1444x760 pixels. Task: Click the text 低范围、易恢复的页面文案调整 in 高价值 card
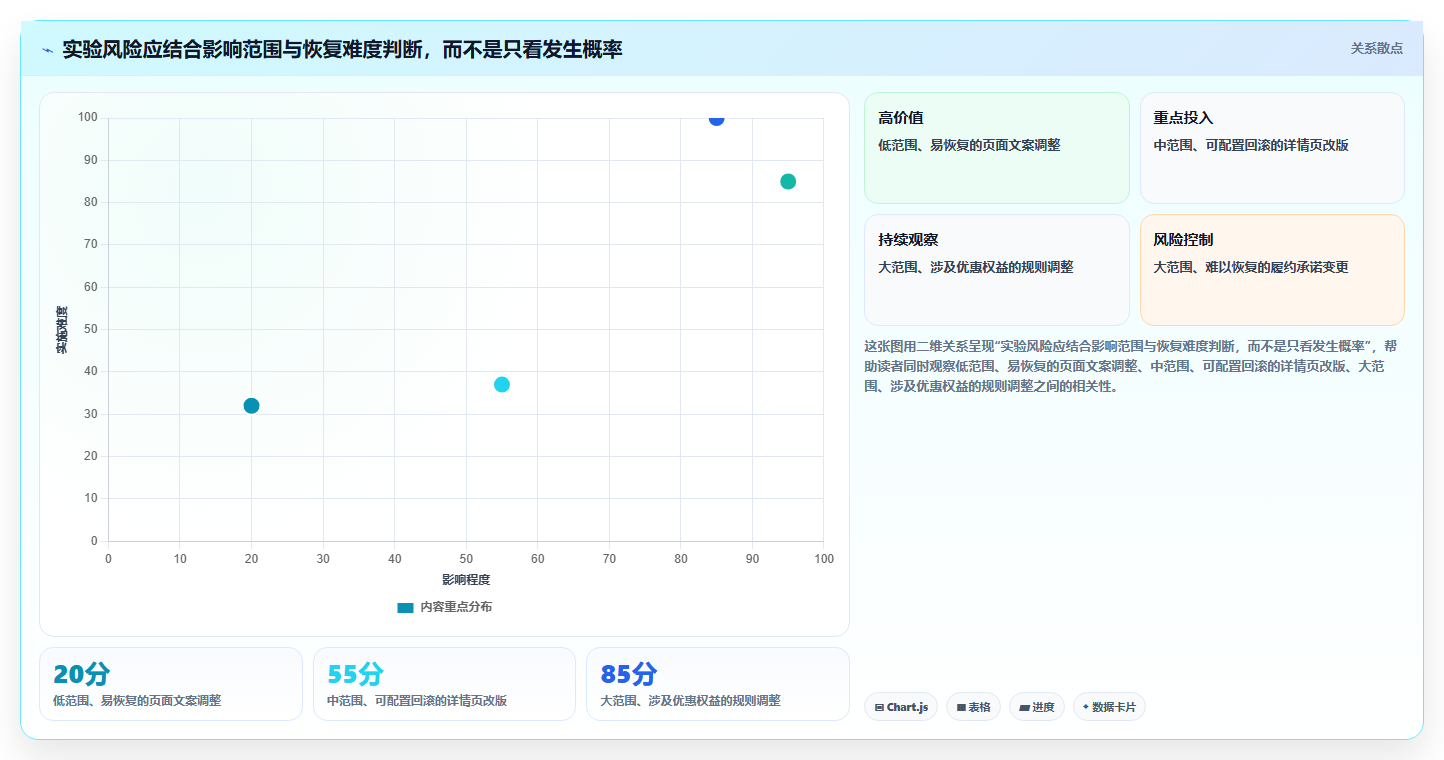tap(969, 145)
